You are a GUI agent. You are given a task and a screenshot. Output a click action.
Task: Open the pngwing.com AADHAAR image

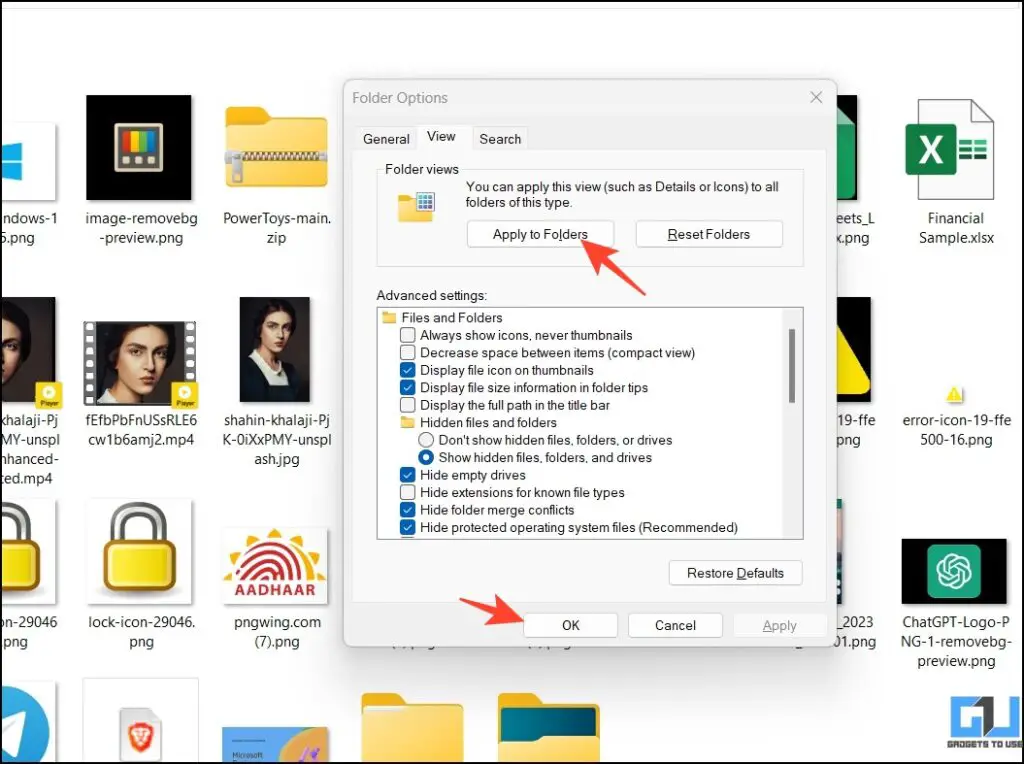[275, 565]
